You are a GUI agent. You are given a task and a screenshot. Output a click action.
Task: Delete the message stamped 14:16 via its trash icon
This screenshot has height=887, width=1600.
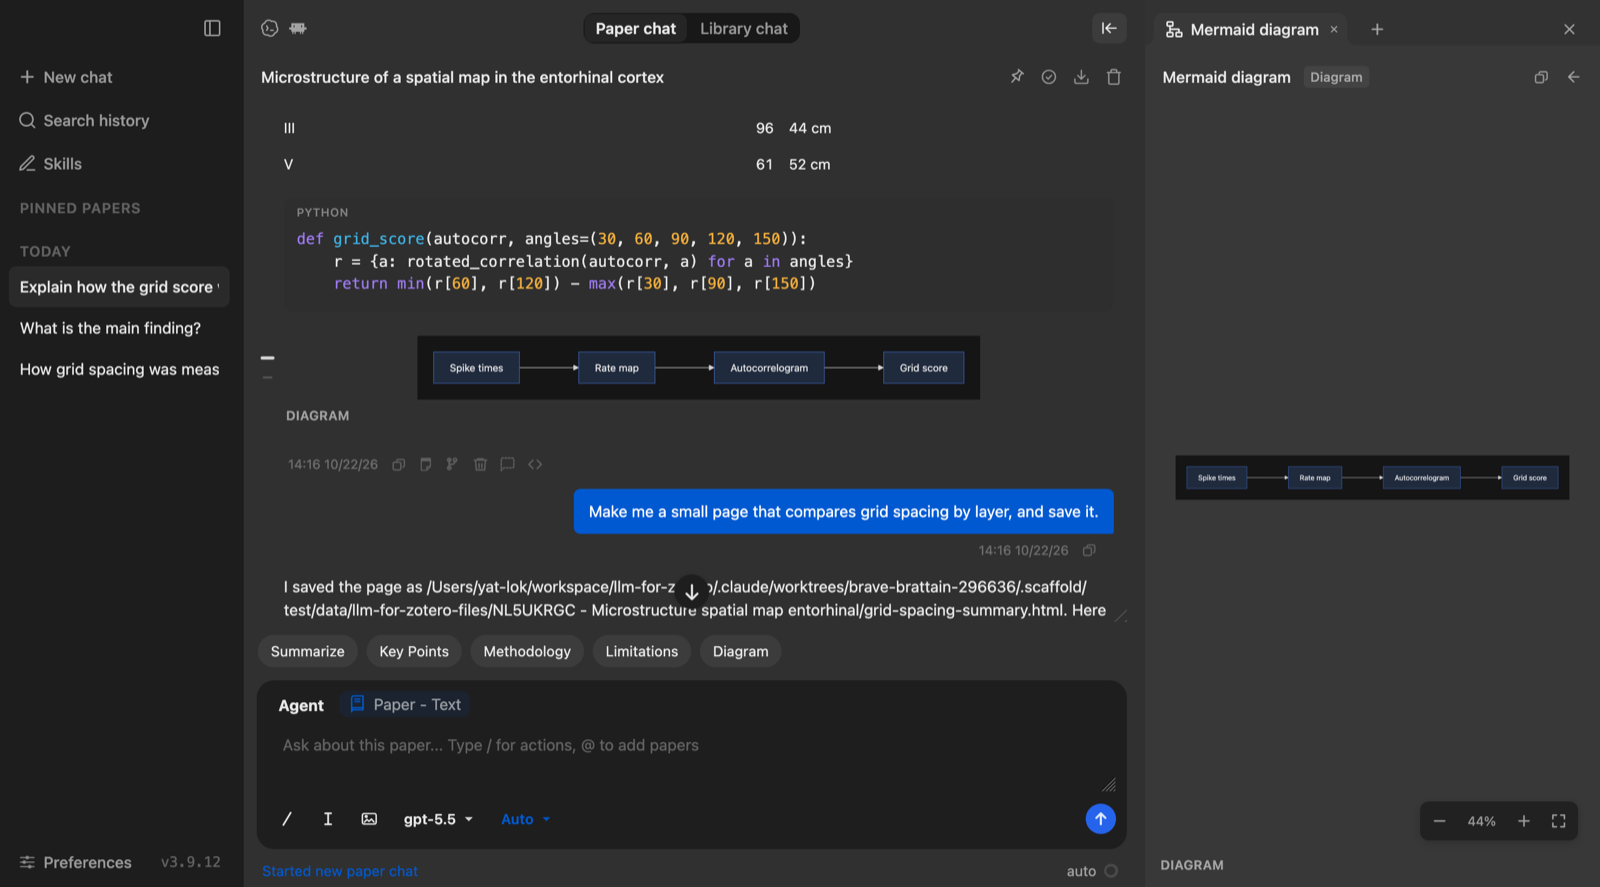(x=480, y=464)
